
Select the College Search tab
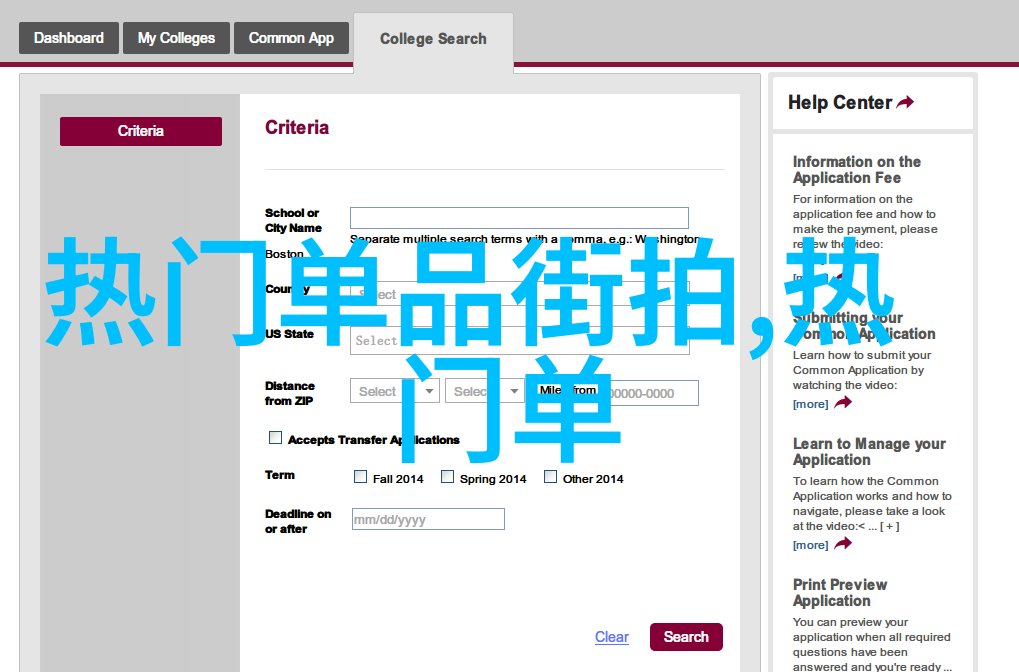[x=433, y=39]
